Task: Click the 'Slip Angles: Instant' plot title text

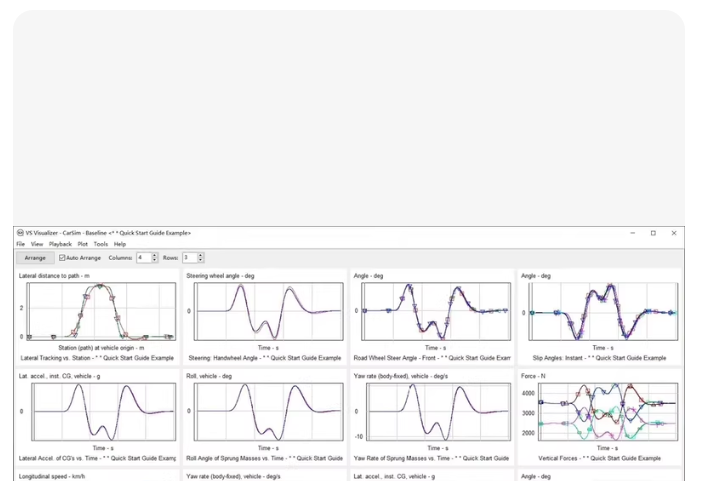Action: 556,358
